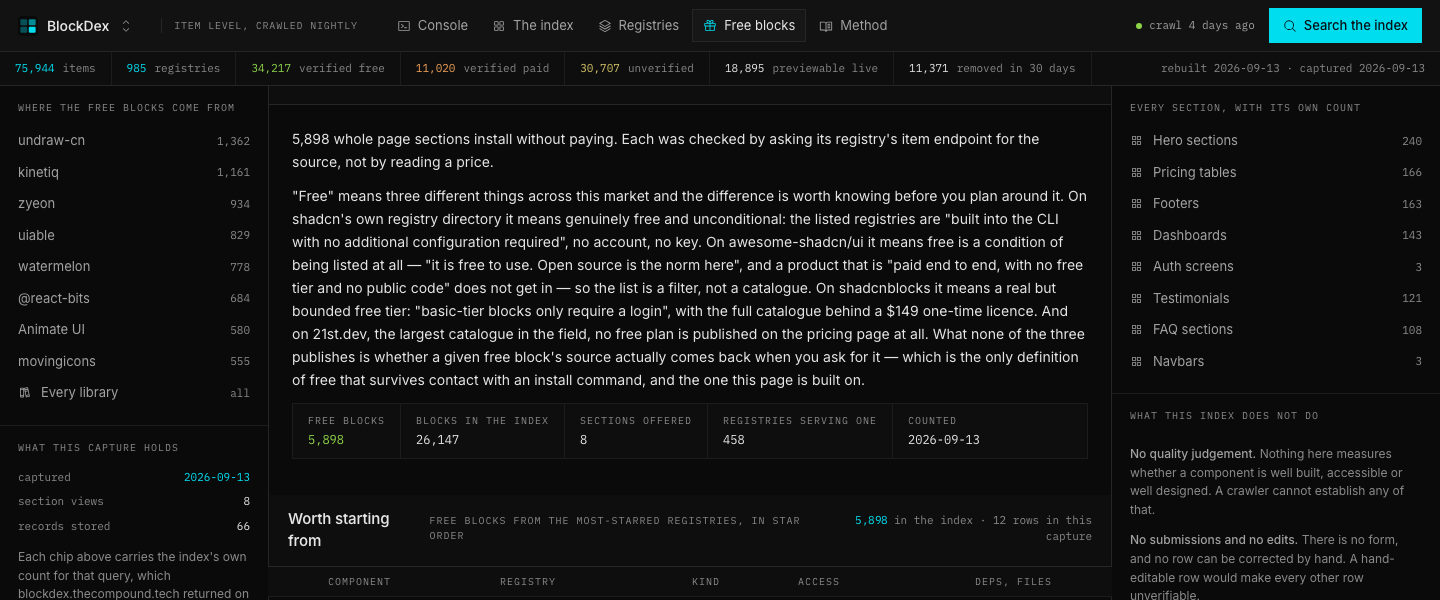Click the grid icon beside Footers
The image size is (1440, 600).
[1136, 204]
